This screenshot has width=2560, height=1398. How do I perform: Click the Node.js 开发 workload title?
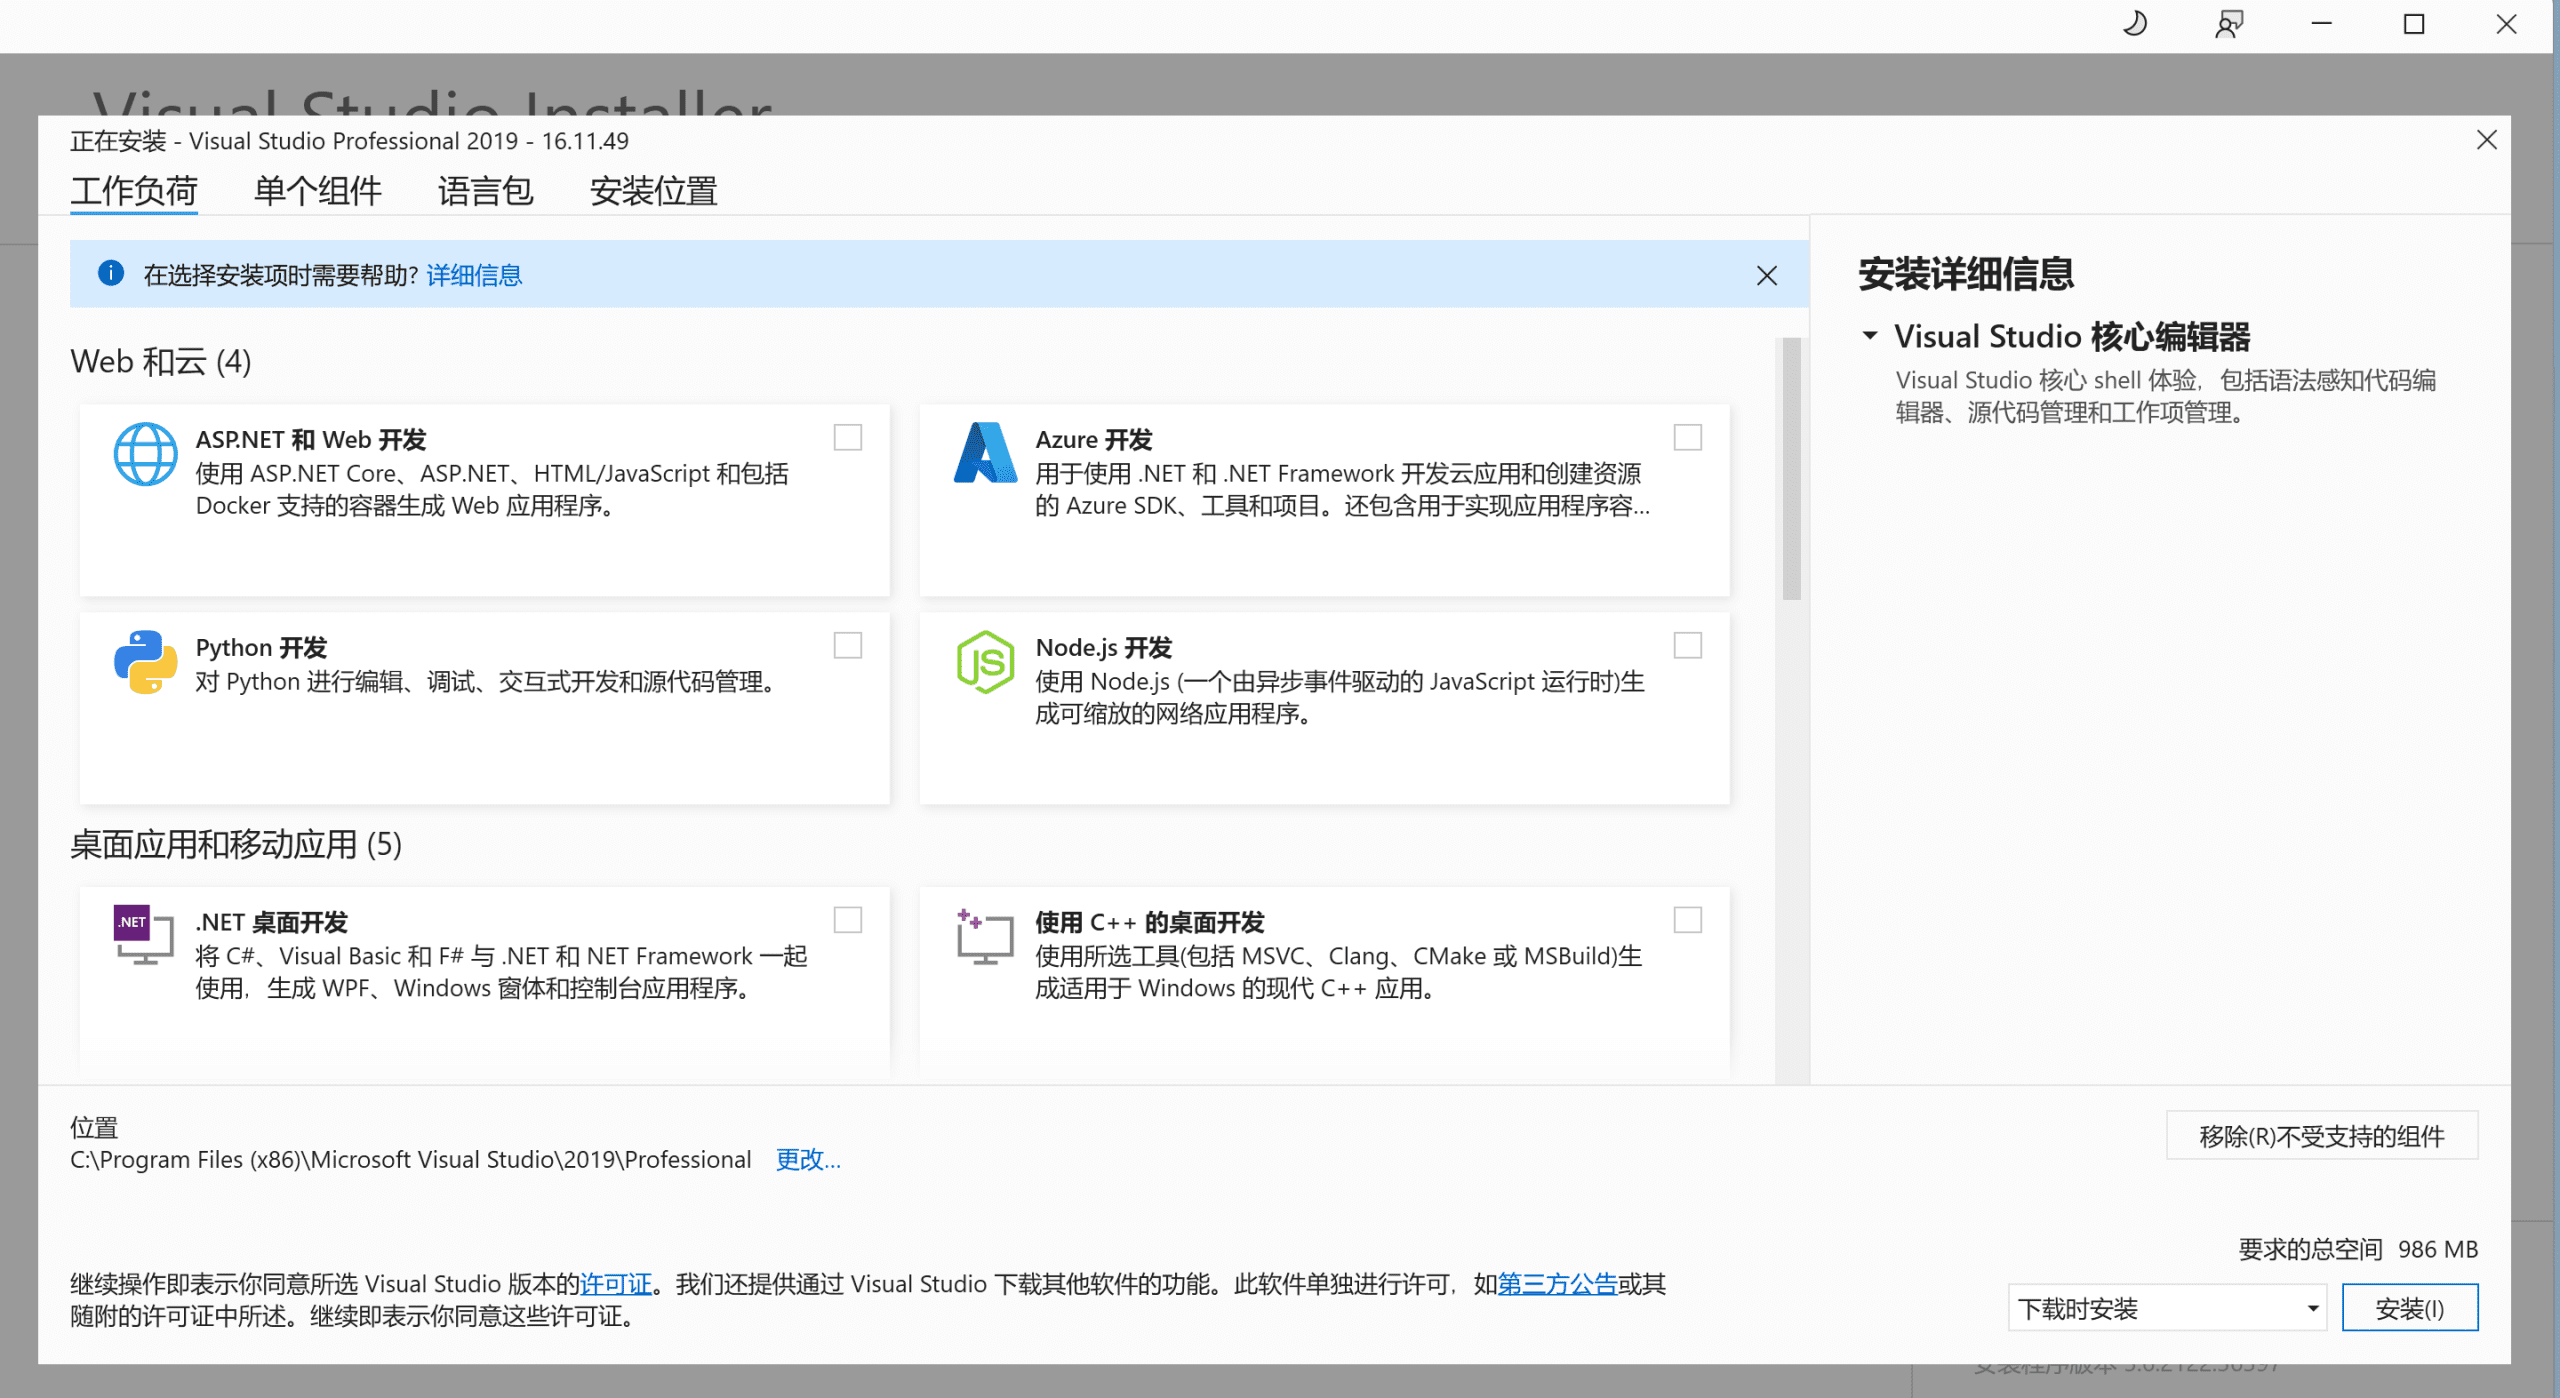pyautogui.click(x=1103, y=647)
